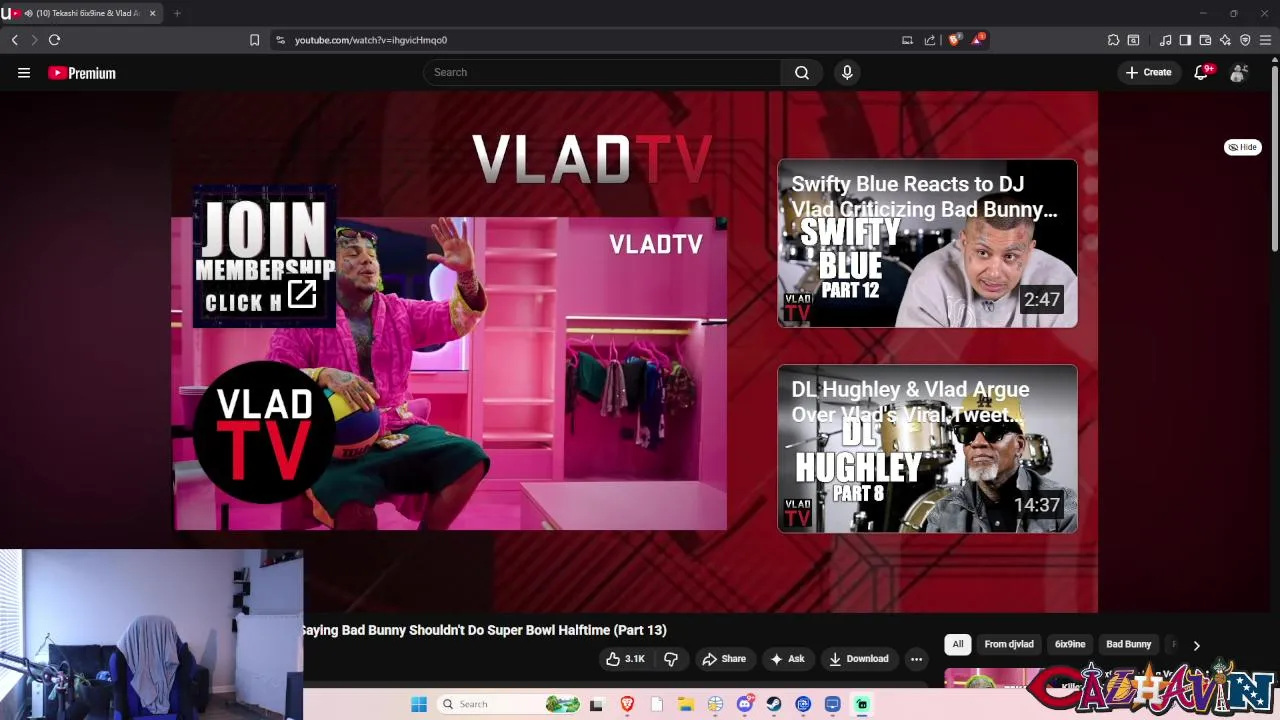The height and width of the screenshot is (720, 1280).
Task: Click the browser address bar URL
Action: coord(371,40)
